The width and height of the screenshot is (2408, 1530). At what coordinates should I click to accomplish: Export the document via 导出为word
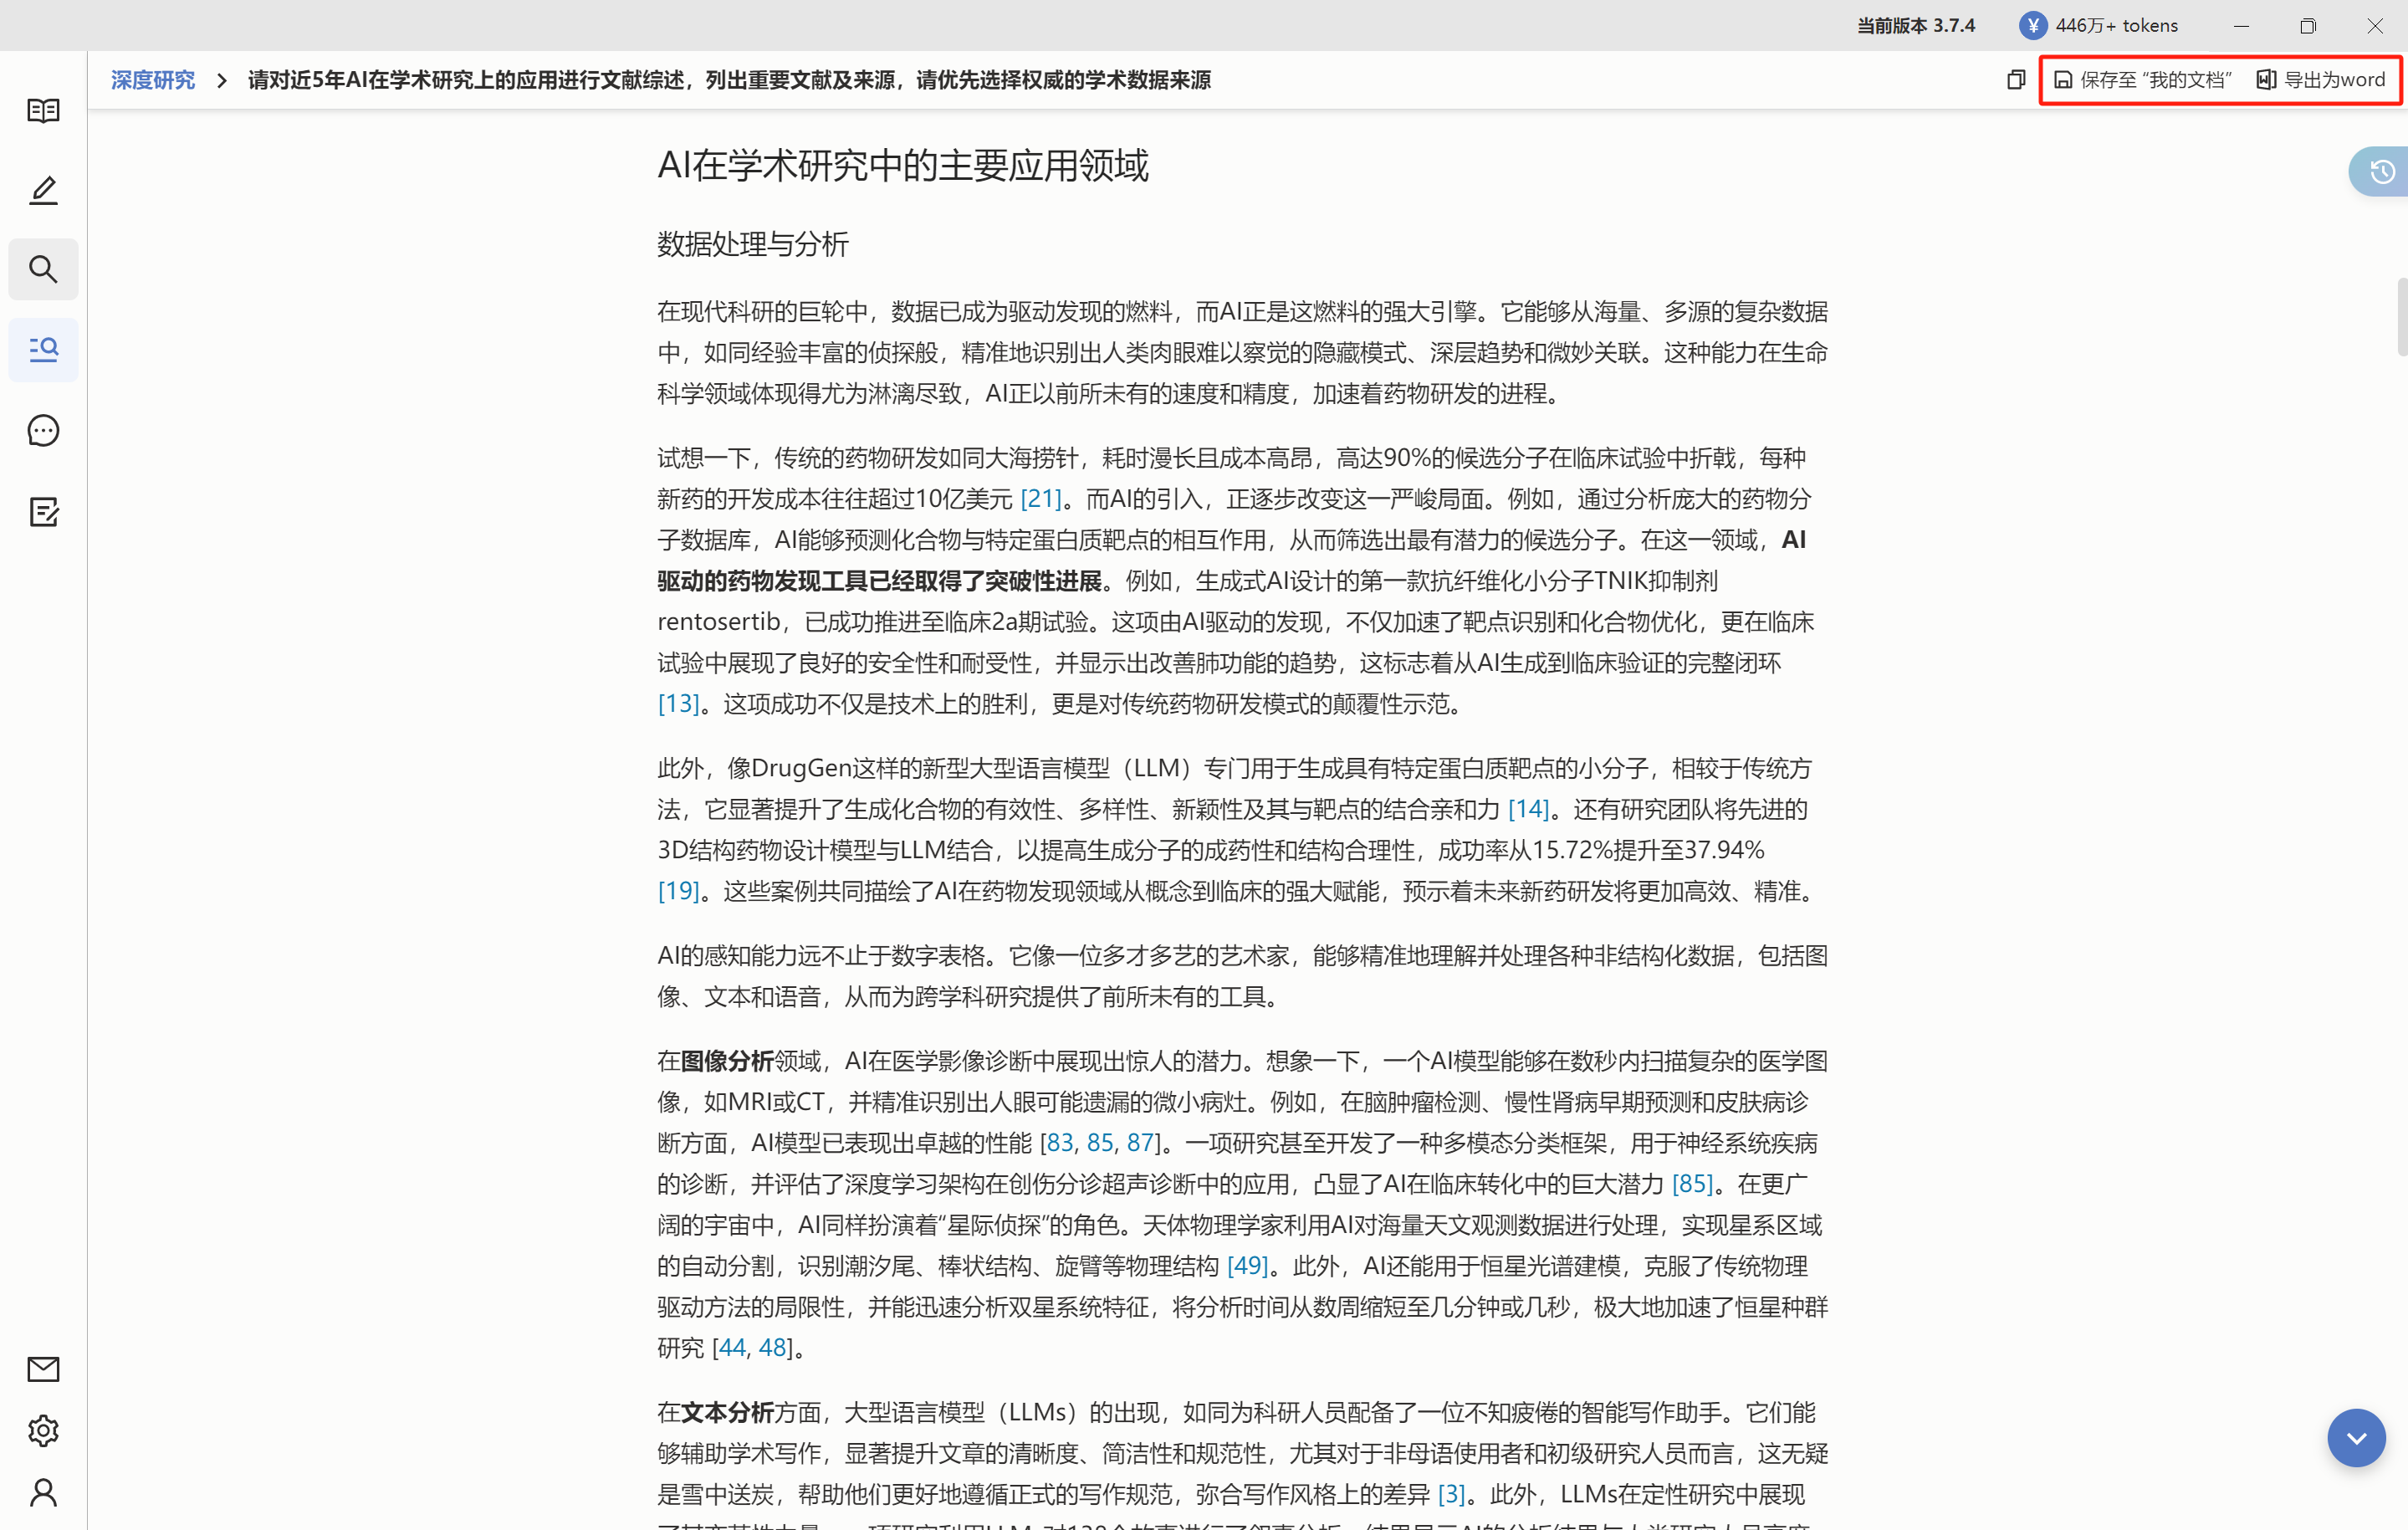click(2322, 80)
